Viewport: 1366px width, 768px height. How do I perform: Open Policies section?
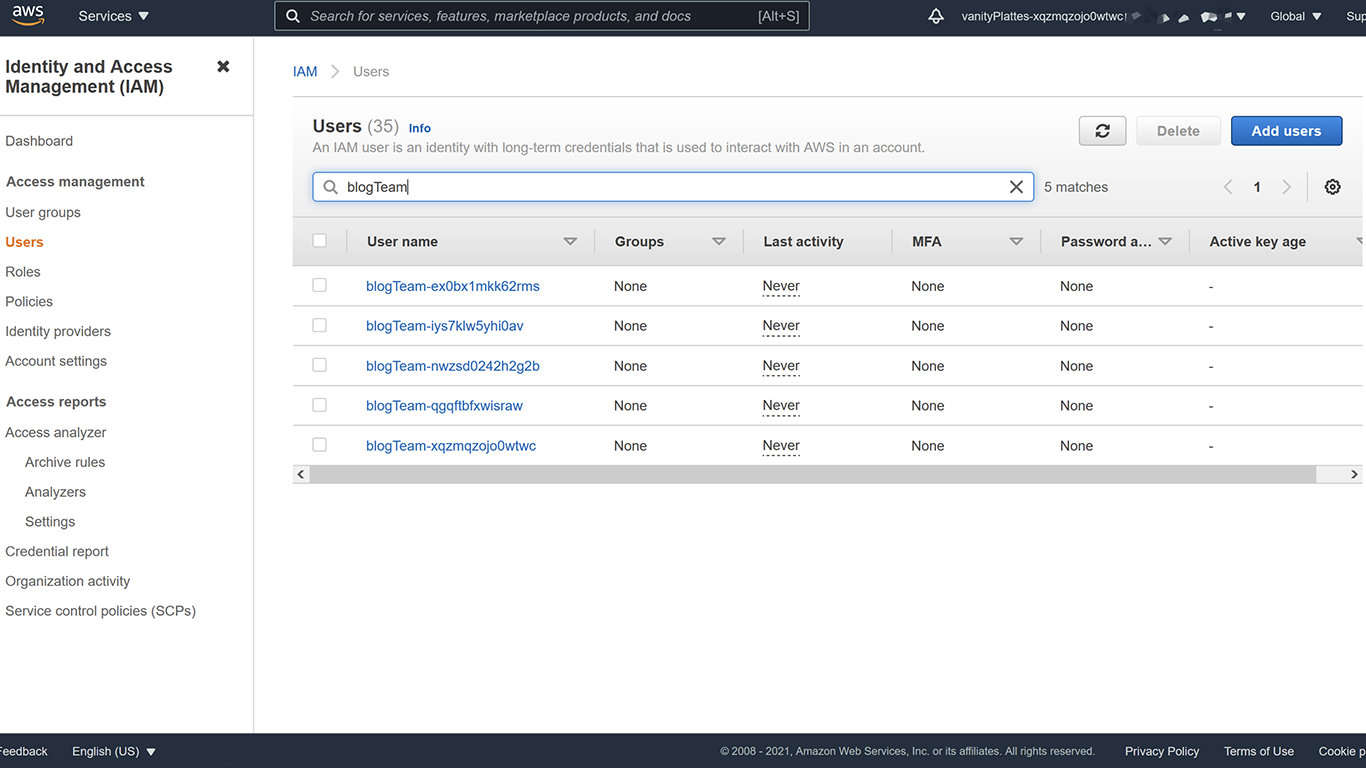coord(29,301)
